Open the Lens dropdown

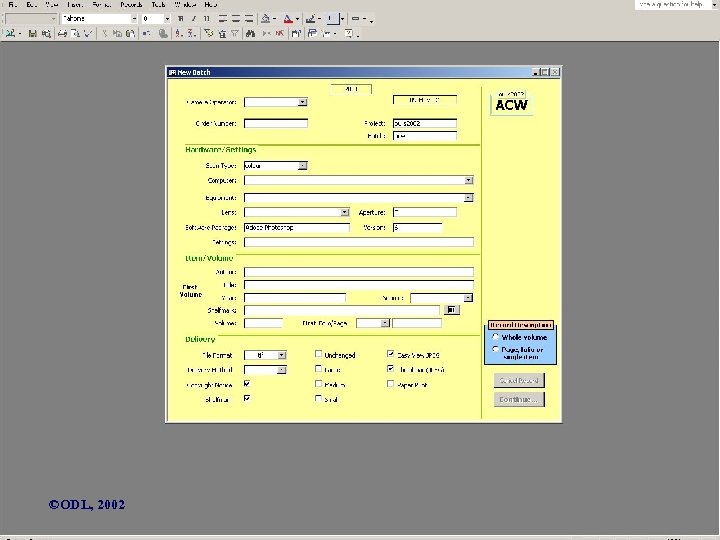(x=345, y=212)
